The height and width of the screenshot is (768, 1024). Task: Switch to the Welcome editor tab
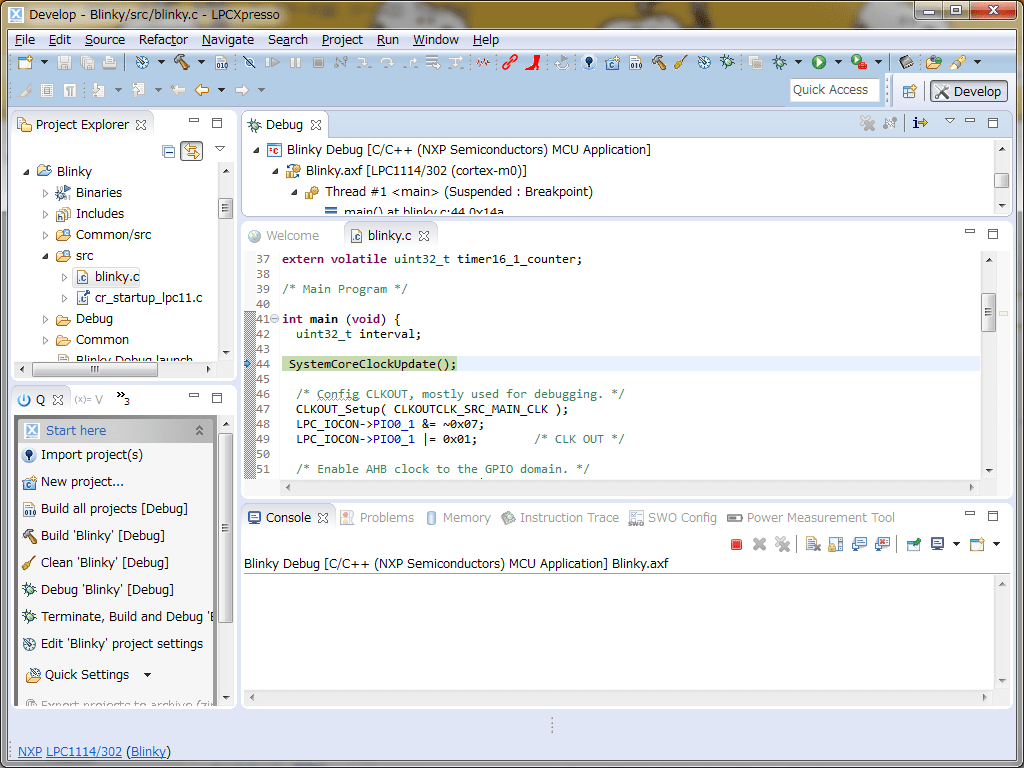284,236
